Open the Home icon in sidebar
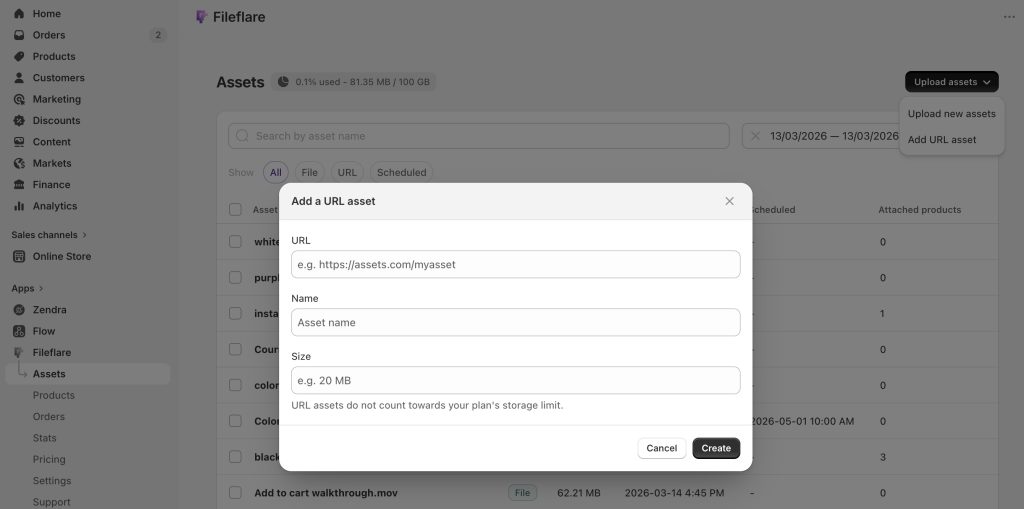 [19, 14]
